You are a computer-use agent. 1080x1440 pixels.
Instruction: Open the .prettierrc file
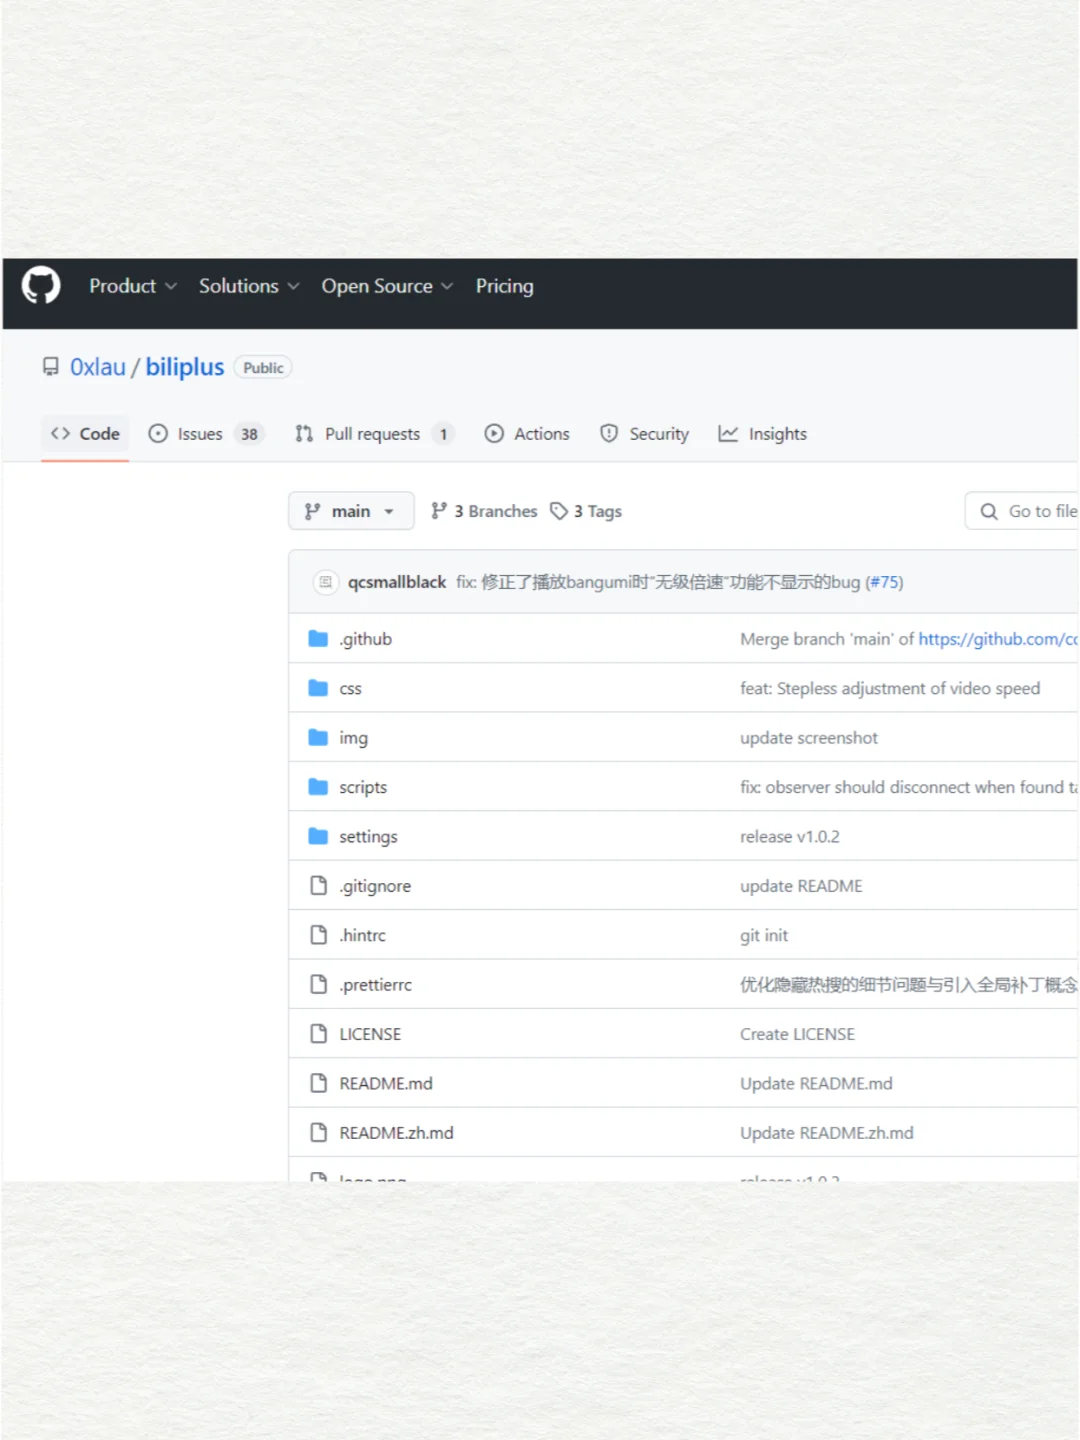(375, 985)
